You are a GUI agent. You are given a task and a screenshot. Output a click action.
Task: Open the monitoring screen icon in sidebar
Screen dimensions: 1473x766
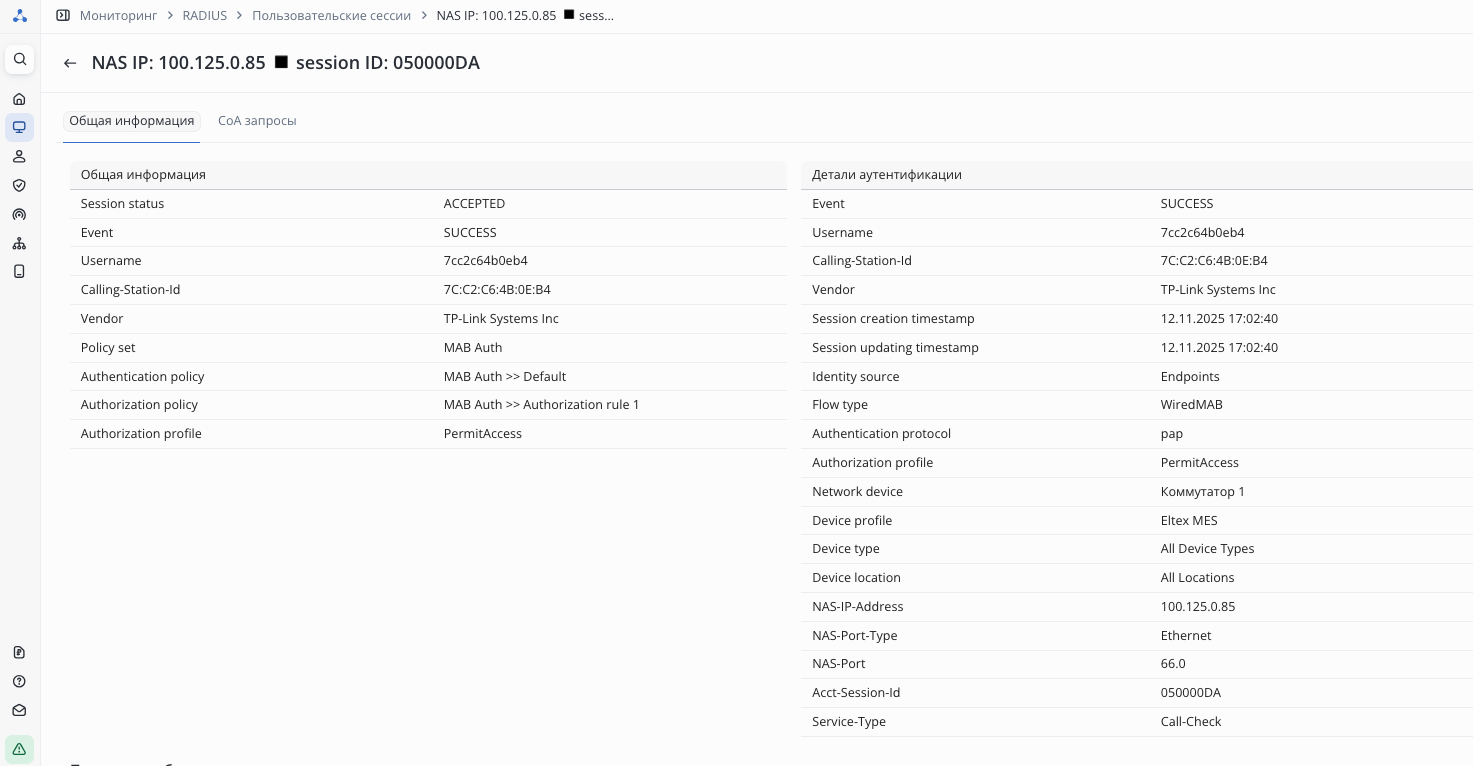tap(19, 127)
